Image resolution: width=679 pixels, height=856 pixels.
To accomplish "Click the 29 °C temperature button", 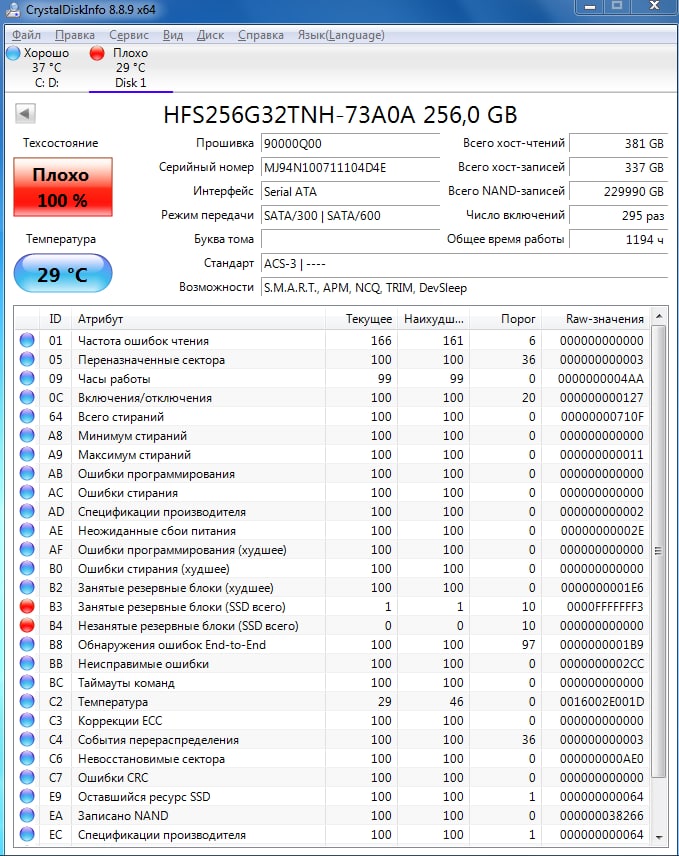I will 63,273.
